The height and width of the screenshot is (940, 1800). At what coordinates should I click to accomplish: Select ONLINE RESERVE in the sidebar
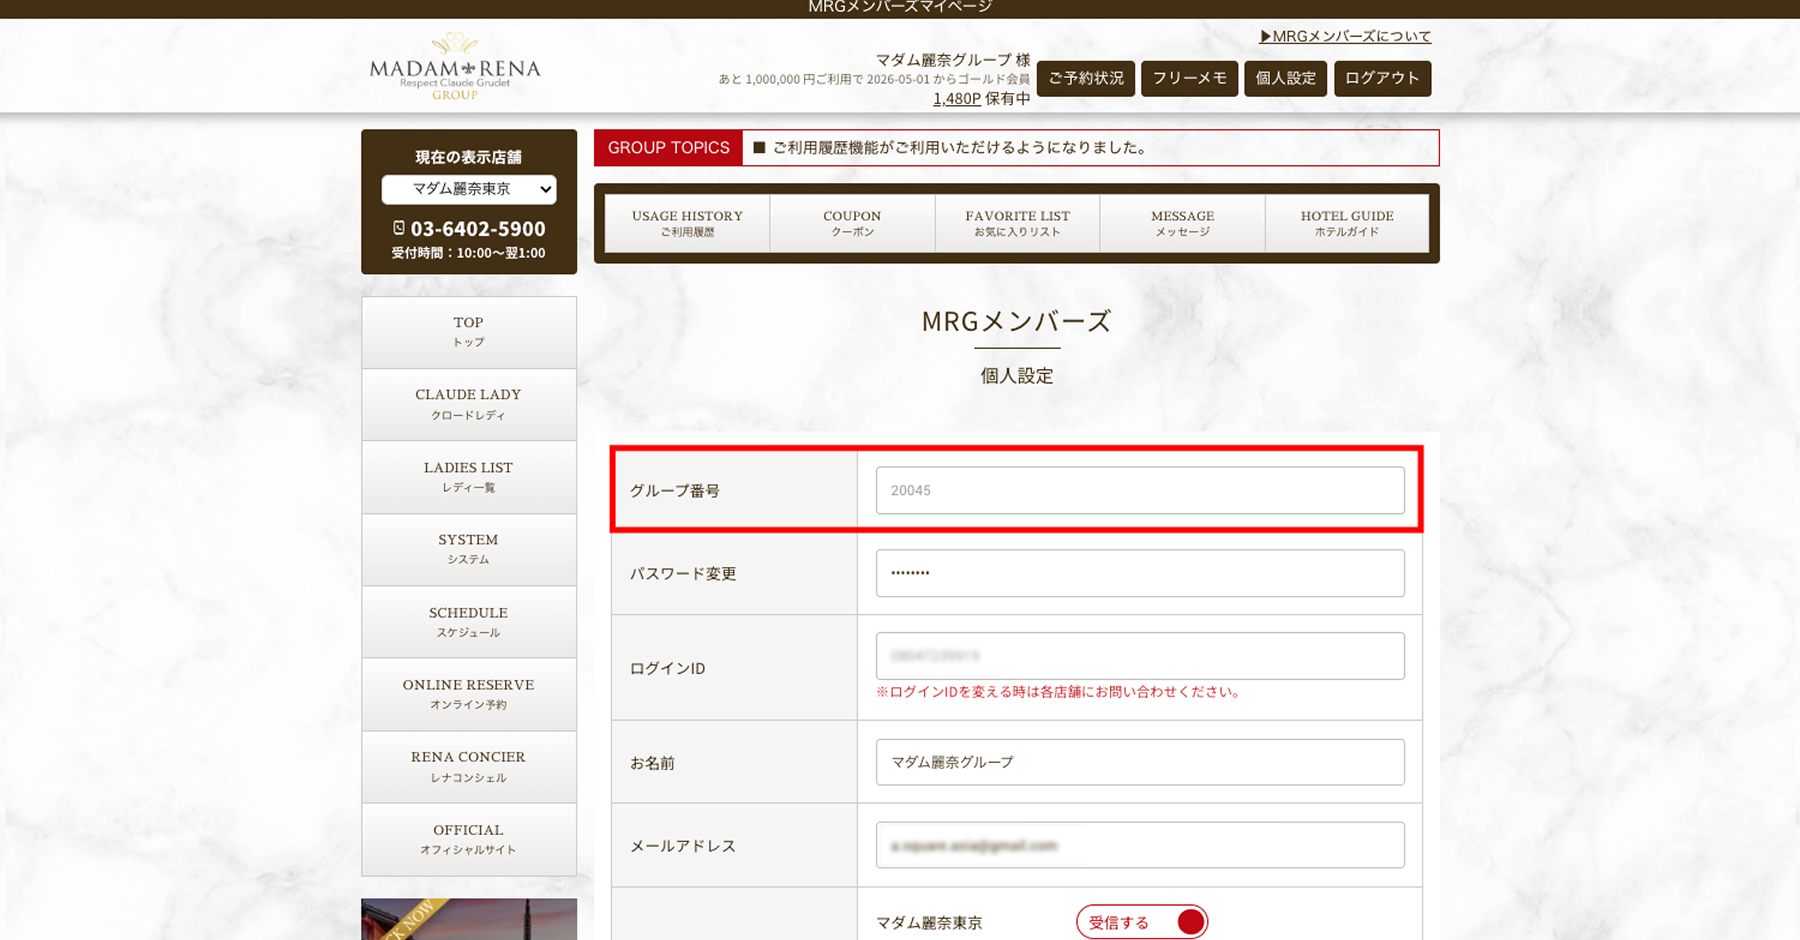click(469, 695)
